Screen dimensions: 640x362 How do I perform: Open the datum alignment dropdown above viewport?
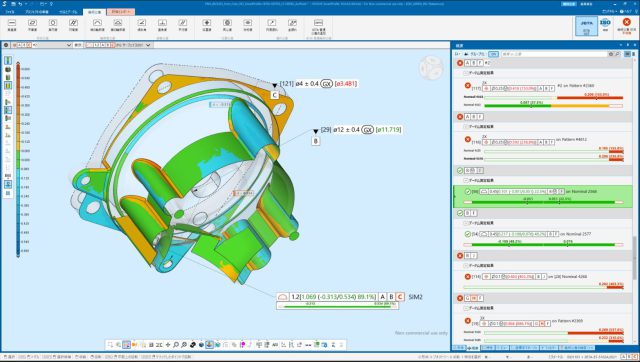42,45
